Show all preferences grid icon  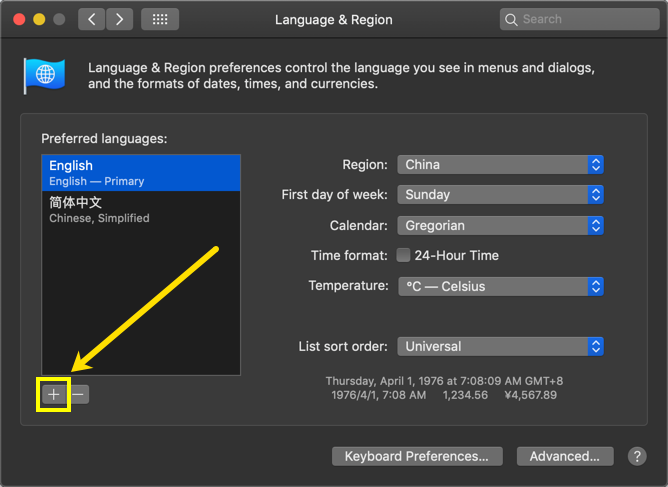(x=160, y=19)
